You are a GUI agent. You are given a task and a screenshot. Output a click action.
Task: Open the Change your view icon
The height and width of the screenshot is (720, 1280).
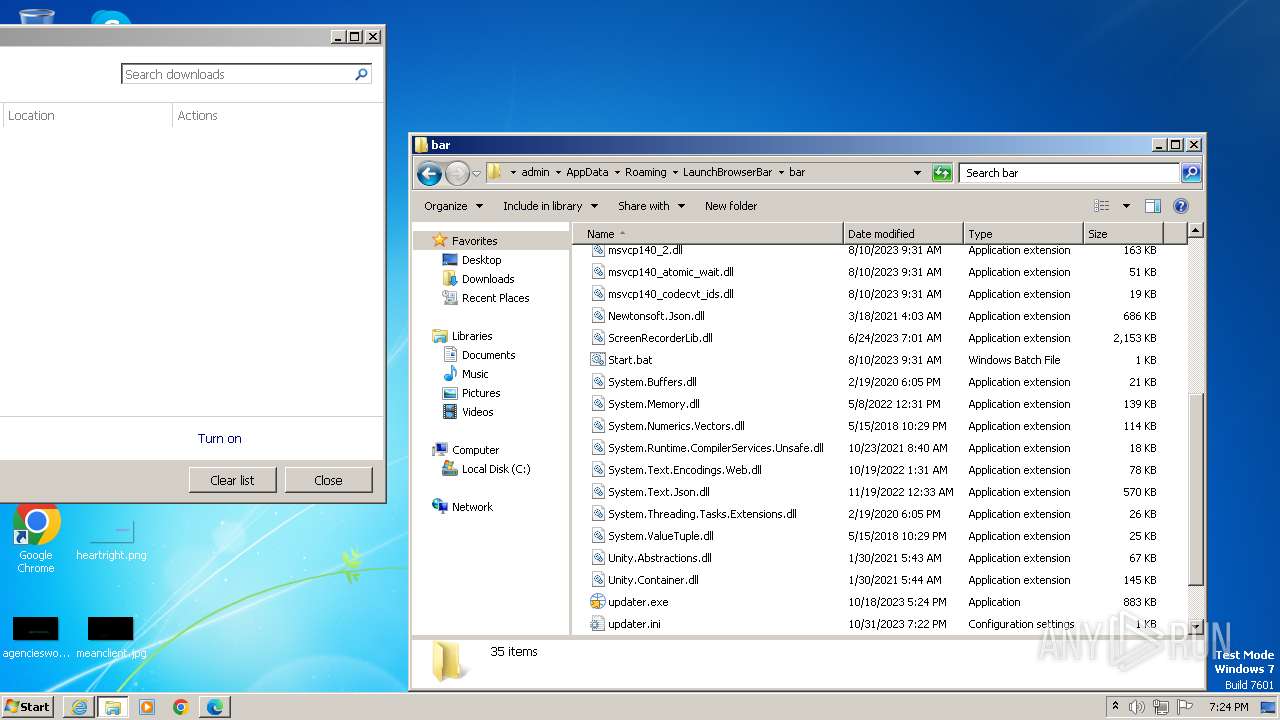coord(1101,206)
